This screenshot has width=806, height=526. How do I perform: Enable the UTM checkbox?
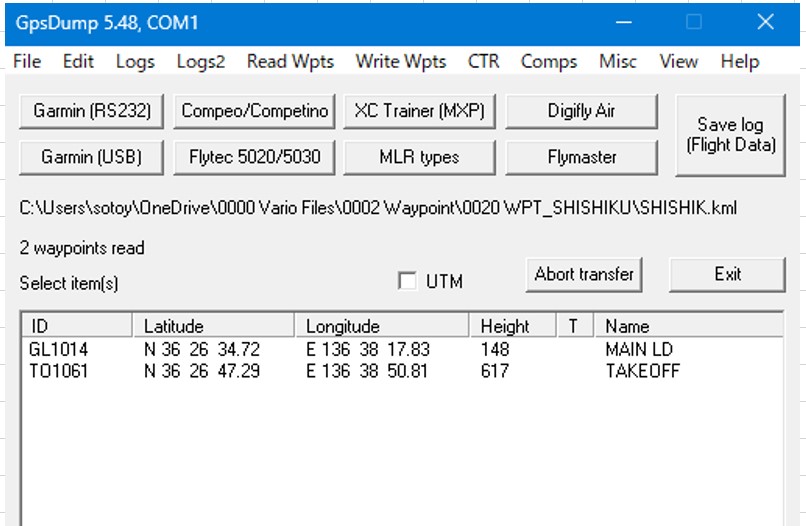[407, 281]
